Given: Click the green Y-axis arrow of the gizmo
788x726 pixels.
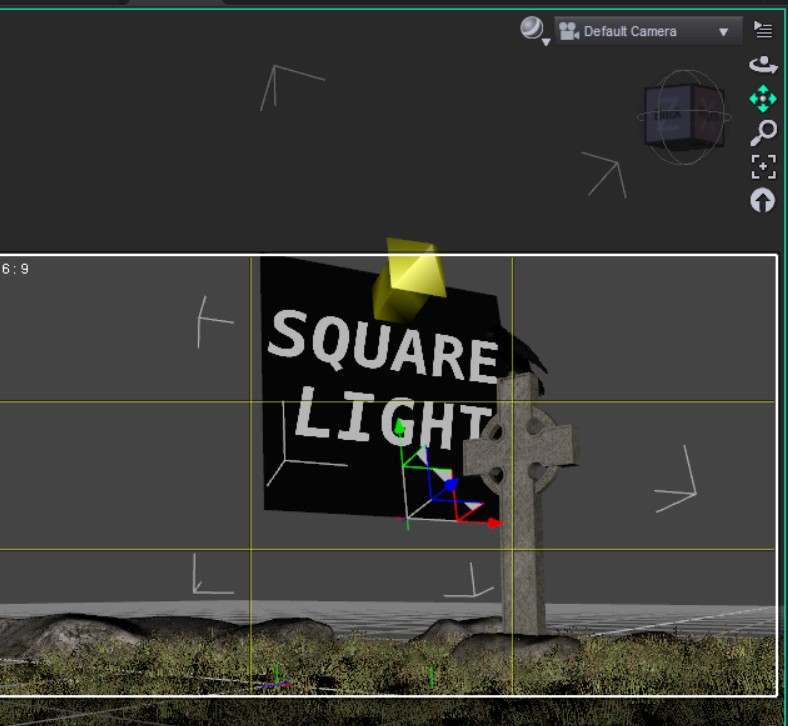Looking at the screenshot, I should [400, 428].
